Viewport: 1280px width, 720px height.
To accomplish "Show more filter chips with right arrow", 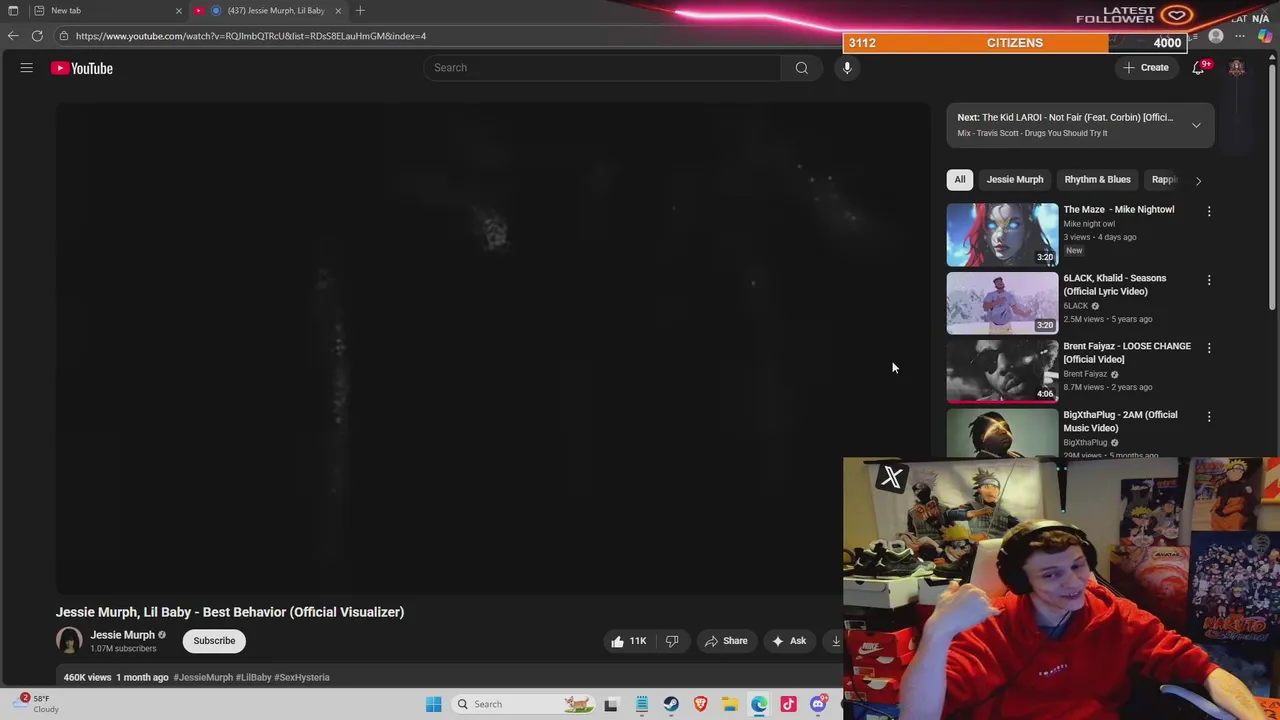I will (x=1198, y=181).
